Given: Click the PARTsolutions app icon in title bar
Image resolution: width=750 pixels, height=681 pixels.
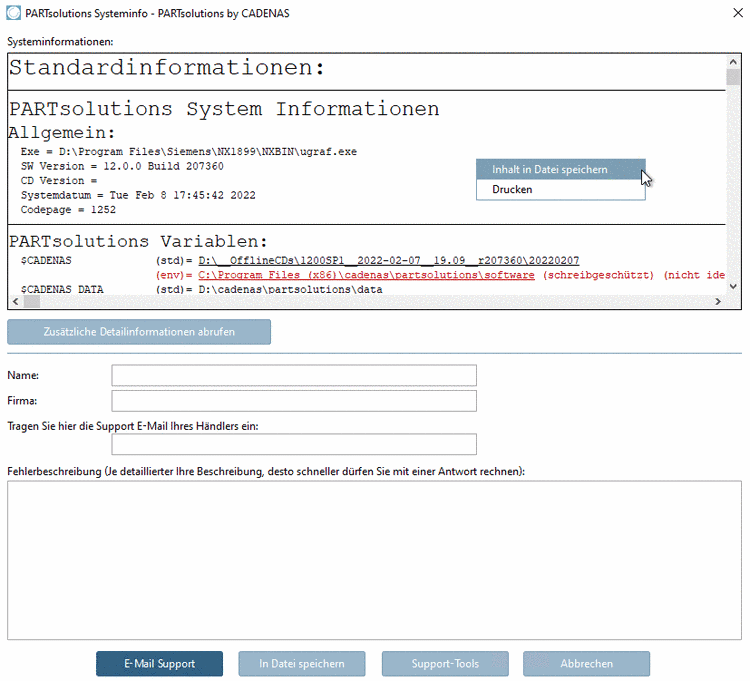Looking at the screenshot, I should [13, 13].
